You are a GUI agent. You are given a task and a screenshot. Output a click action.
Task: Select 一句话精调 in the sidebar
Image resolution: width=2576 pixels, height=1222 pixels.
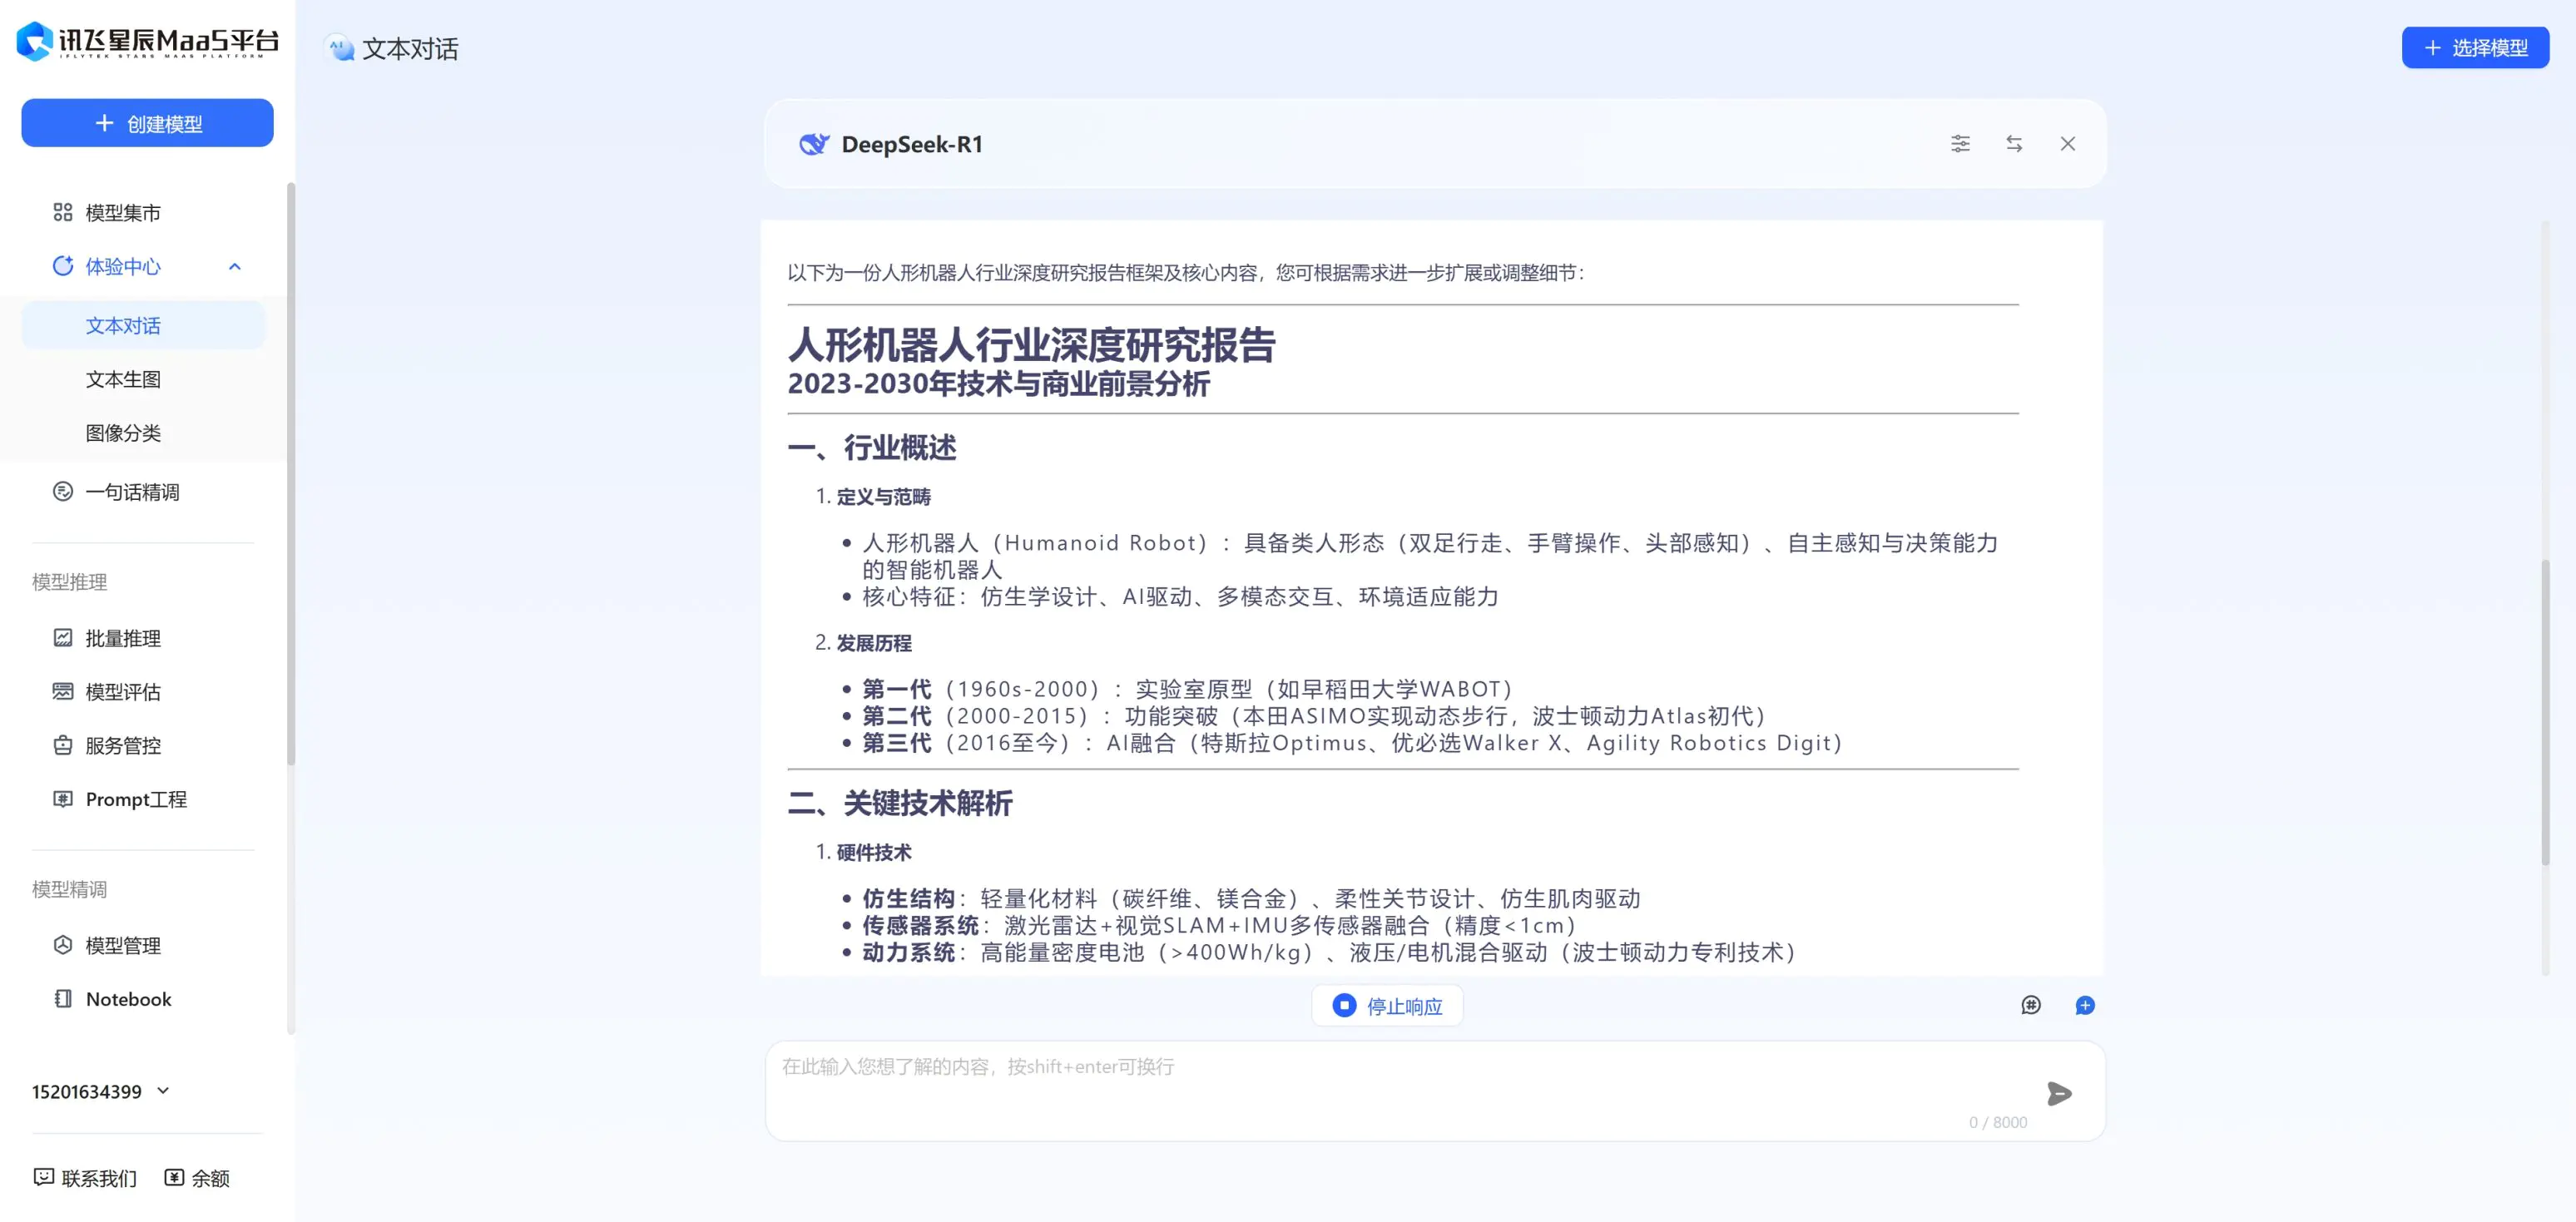[x=131, y=491]
